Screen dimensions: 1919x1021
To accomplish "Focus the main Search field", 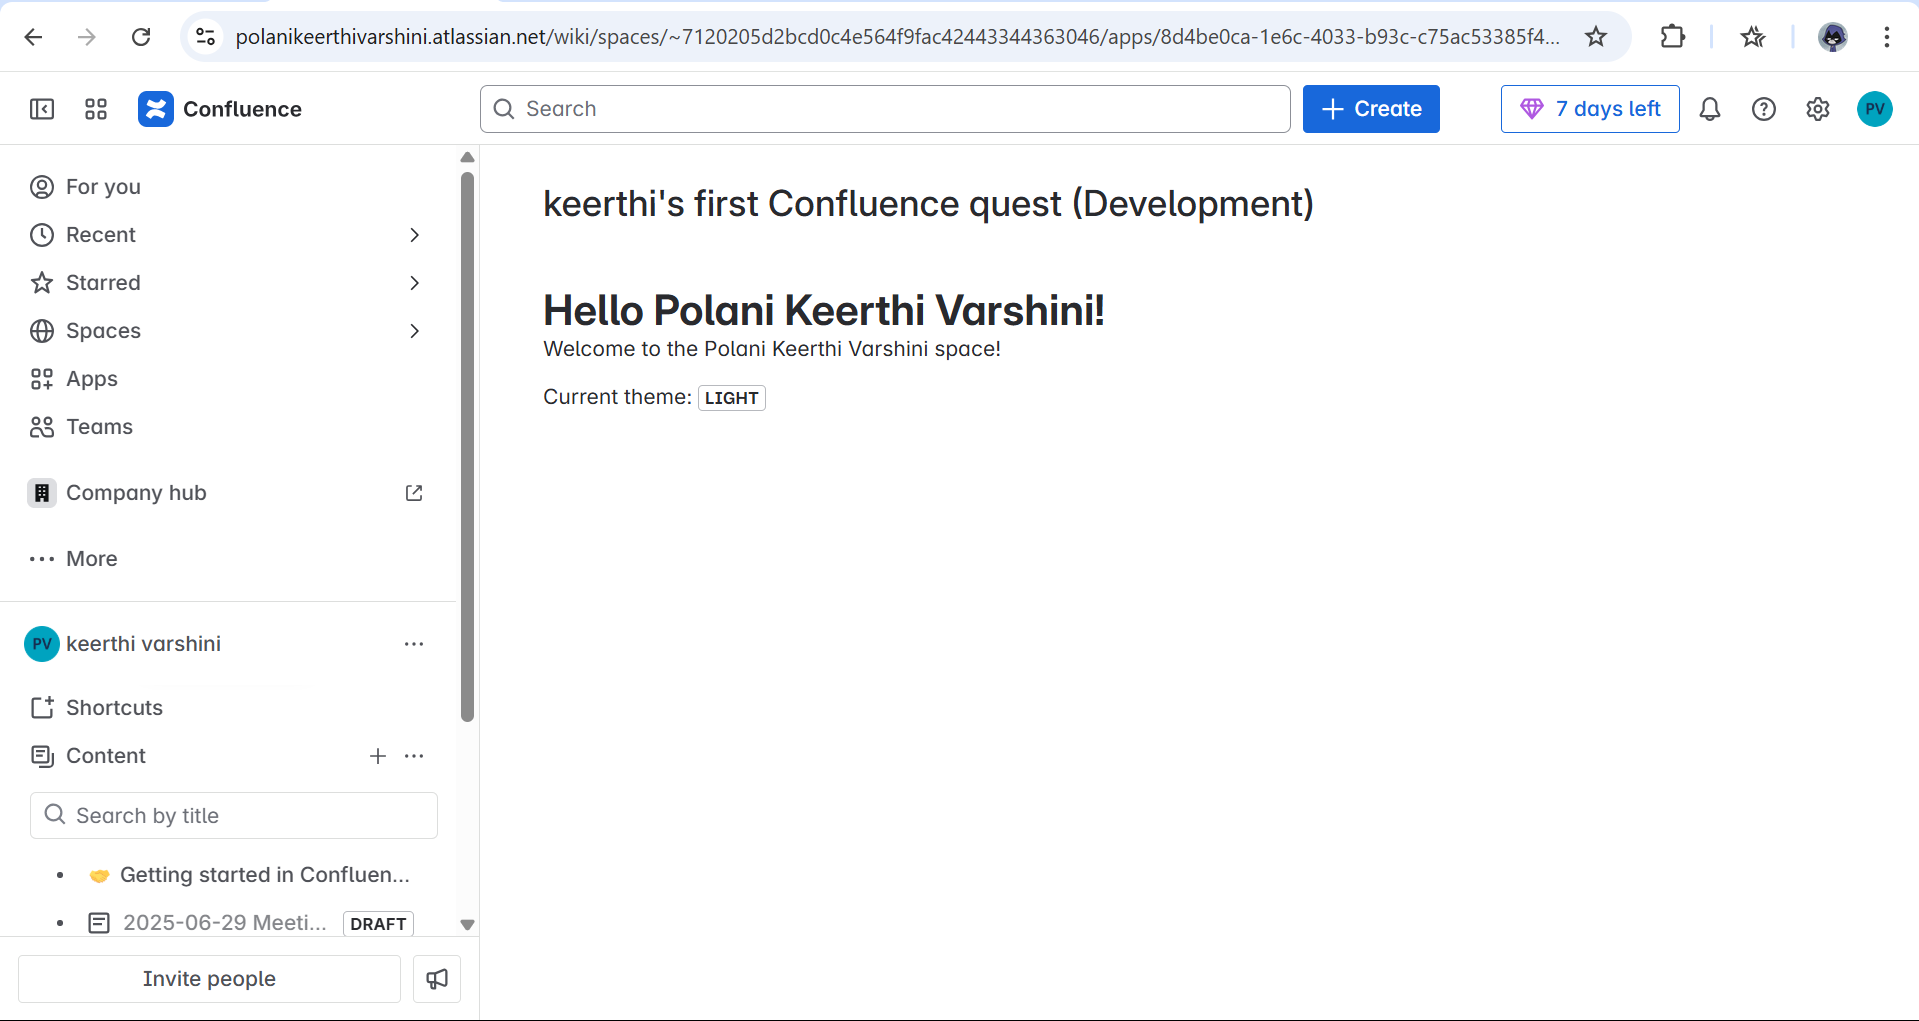I will (x=885, y=109).
